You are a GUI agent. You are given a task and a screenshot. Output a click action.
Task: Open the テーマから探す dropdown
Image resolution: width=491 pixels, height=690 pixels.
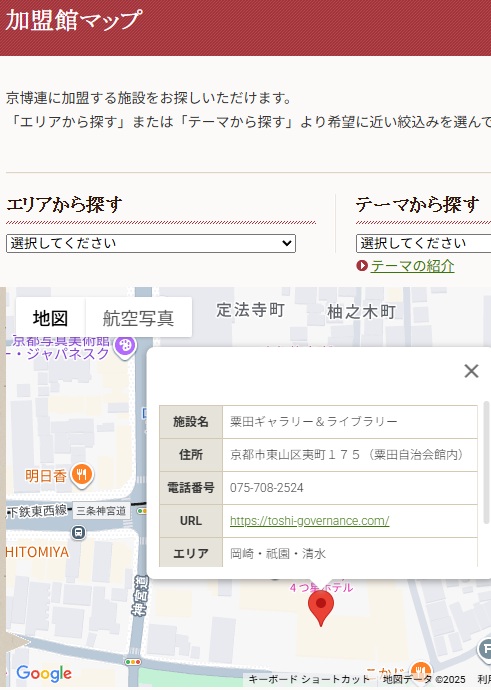(423, 243)
